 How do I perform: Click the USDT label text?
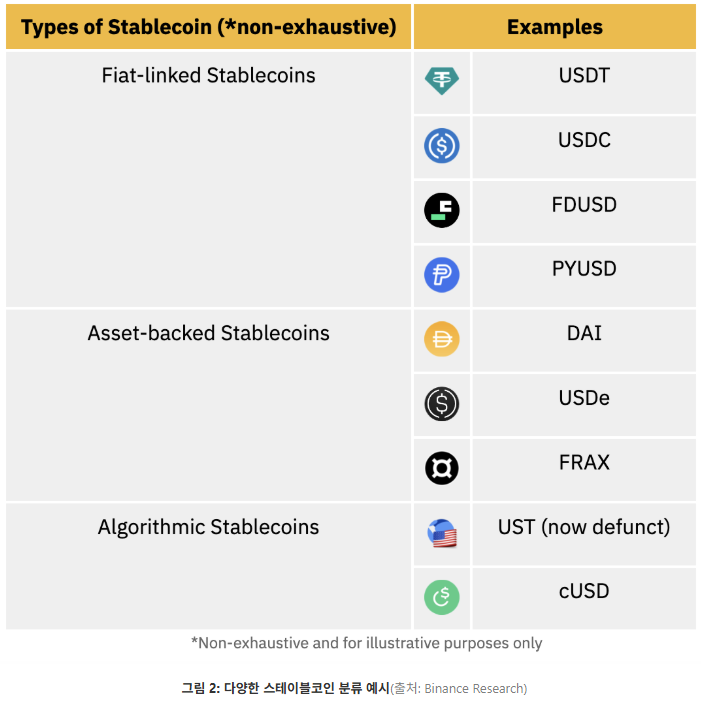point(584,75)
